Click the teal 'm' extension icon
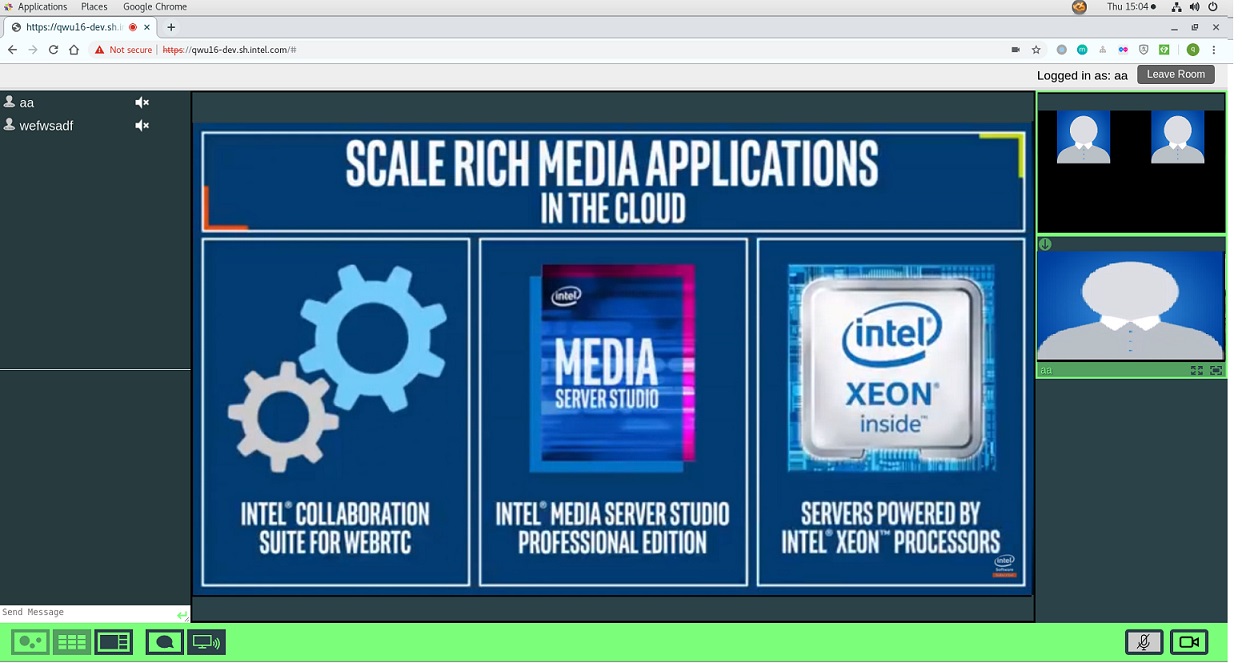This screenshot has height=663, width=1246. [x=1082, y=49]
